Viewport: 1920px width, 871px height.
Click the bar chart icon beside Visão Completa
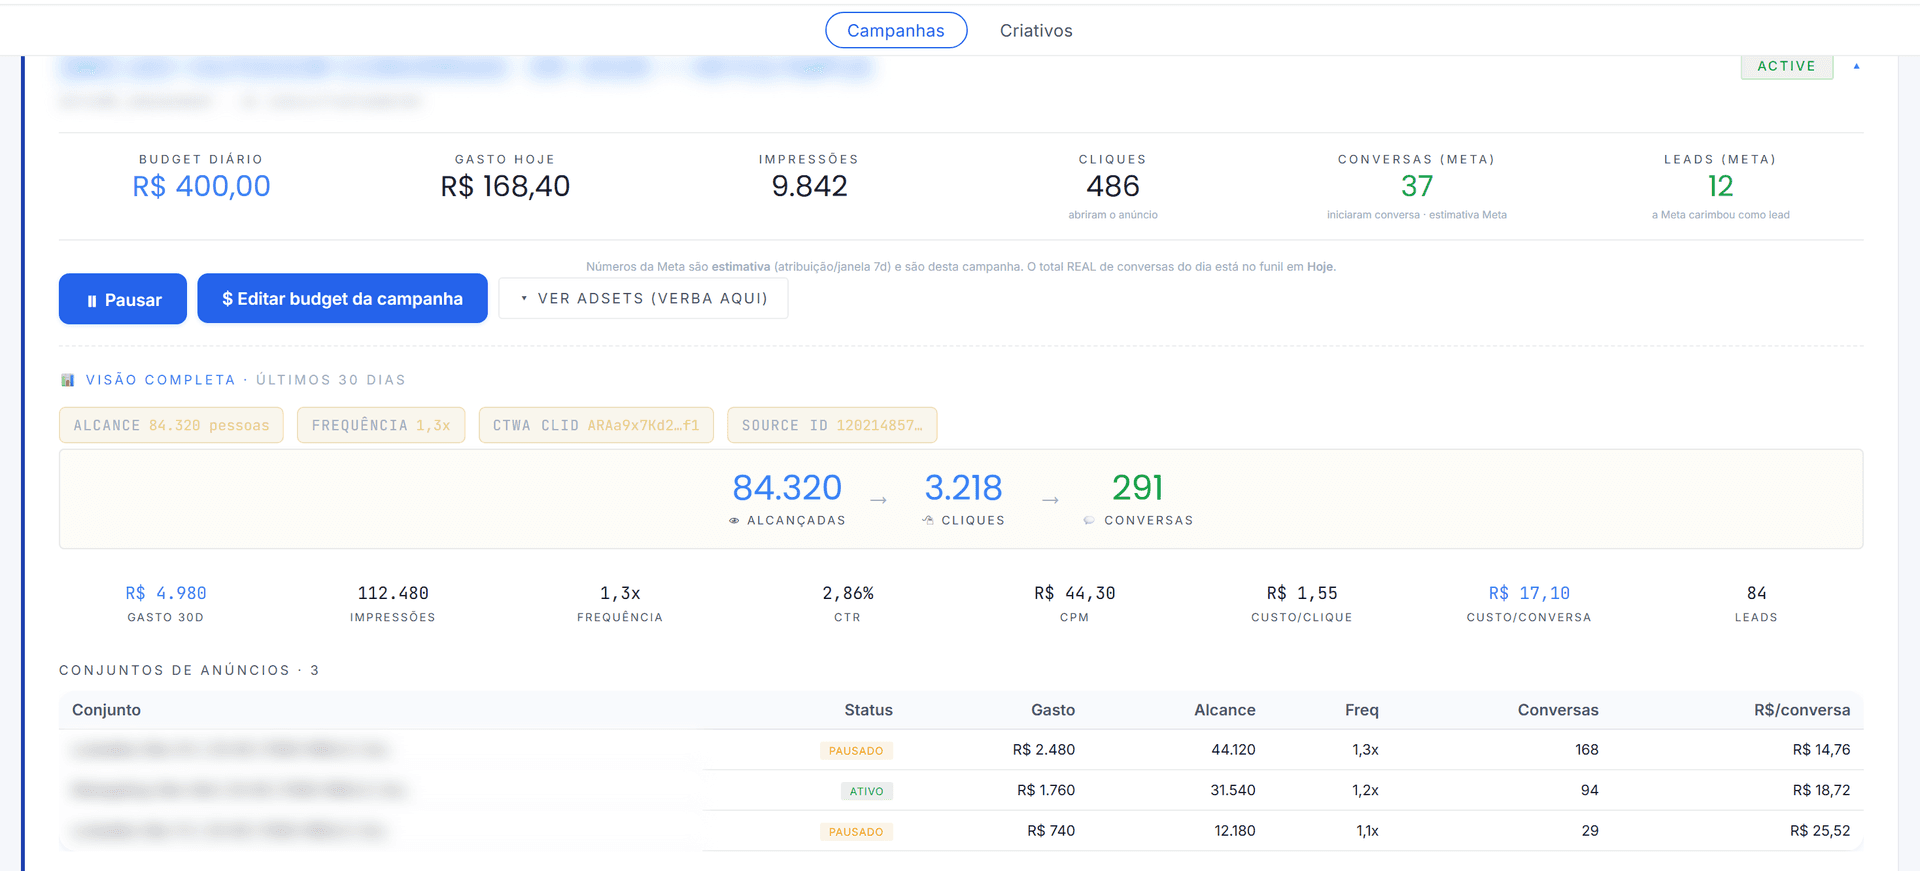[x=67, y=380]
